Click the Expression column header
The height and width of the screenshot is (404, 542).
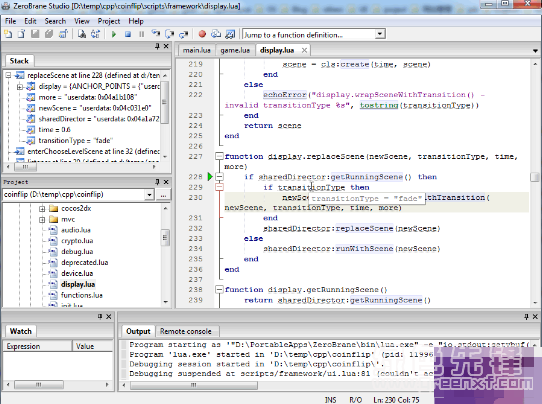pos(37,346)
